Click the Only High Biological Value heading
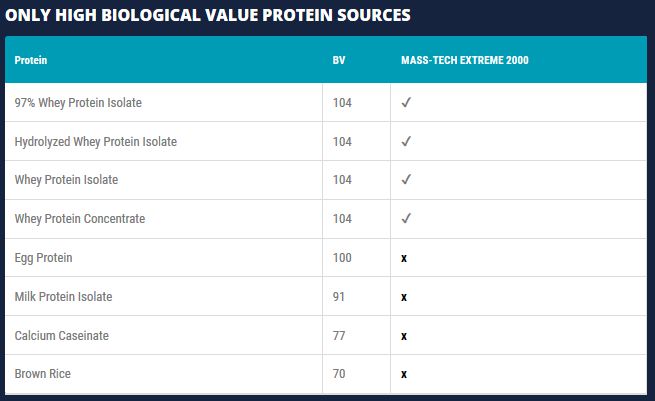Viewport: 655px width, 401px height. [208, 15]
